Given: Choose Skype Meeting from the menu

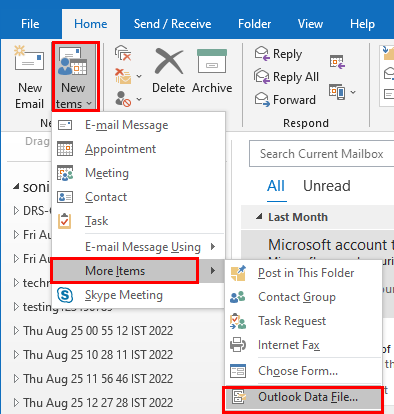Looking at the screenshot, I should [x=138, y=295].
